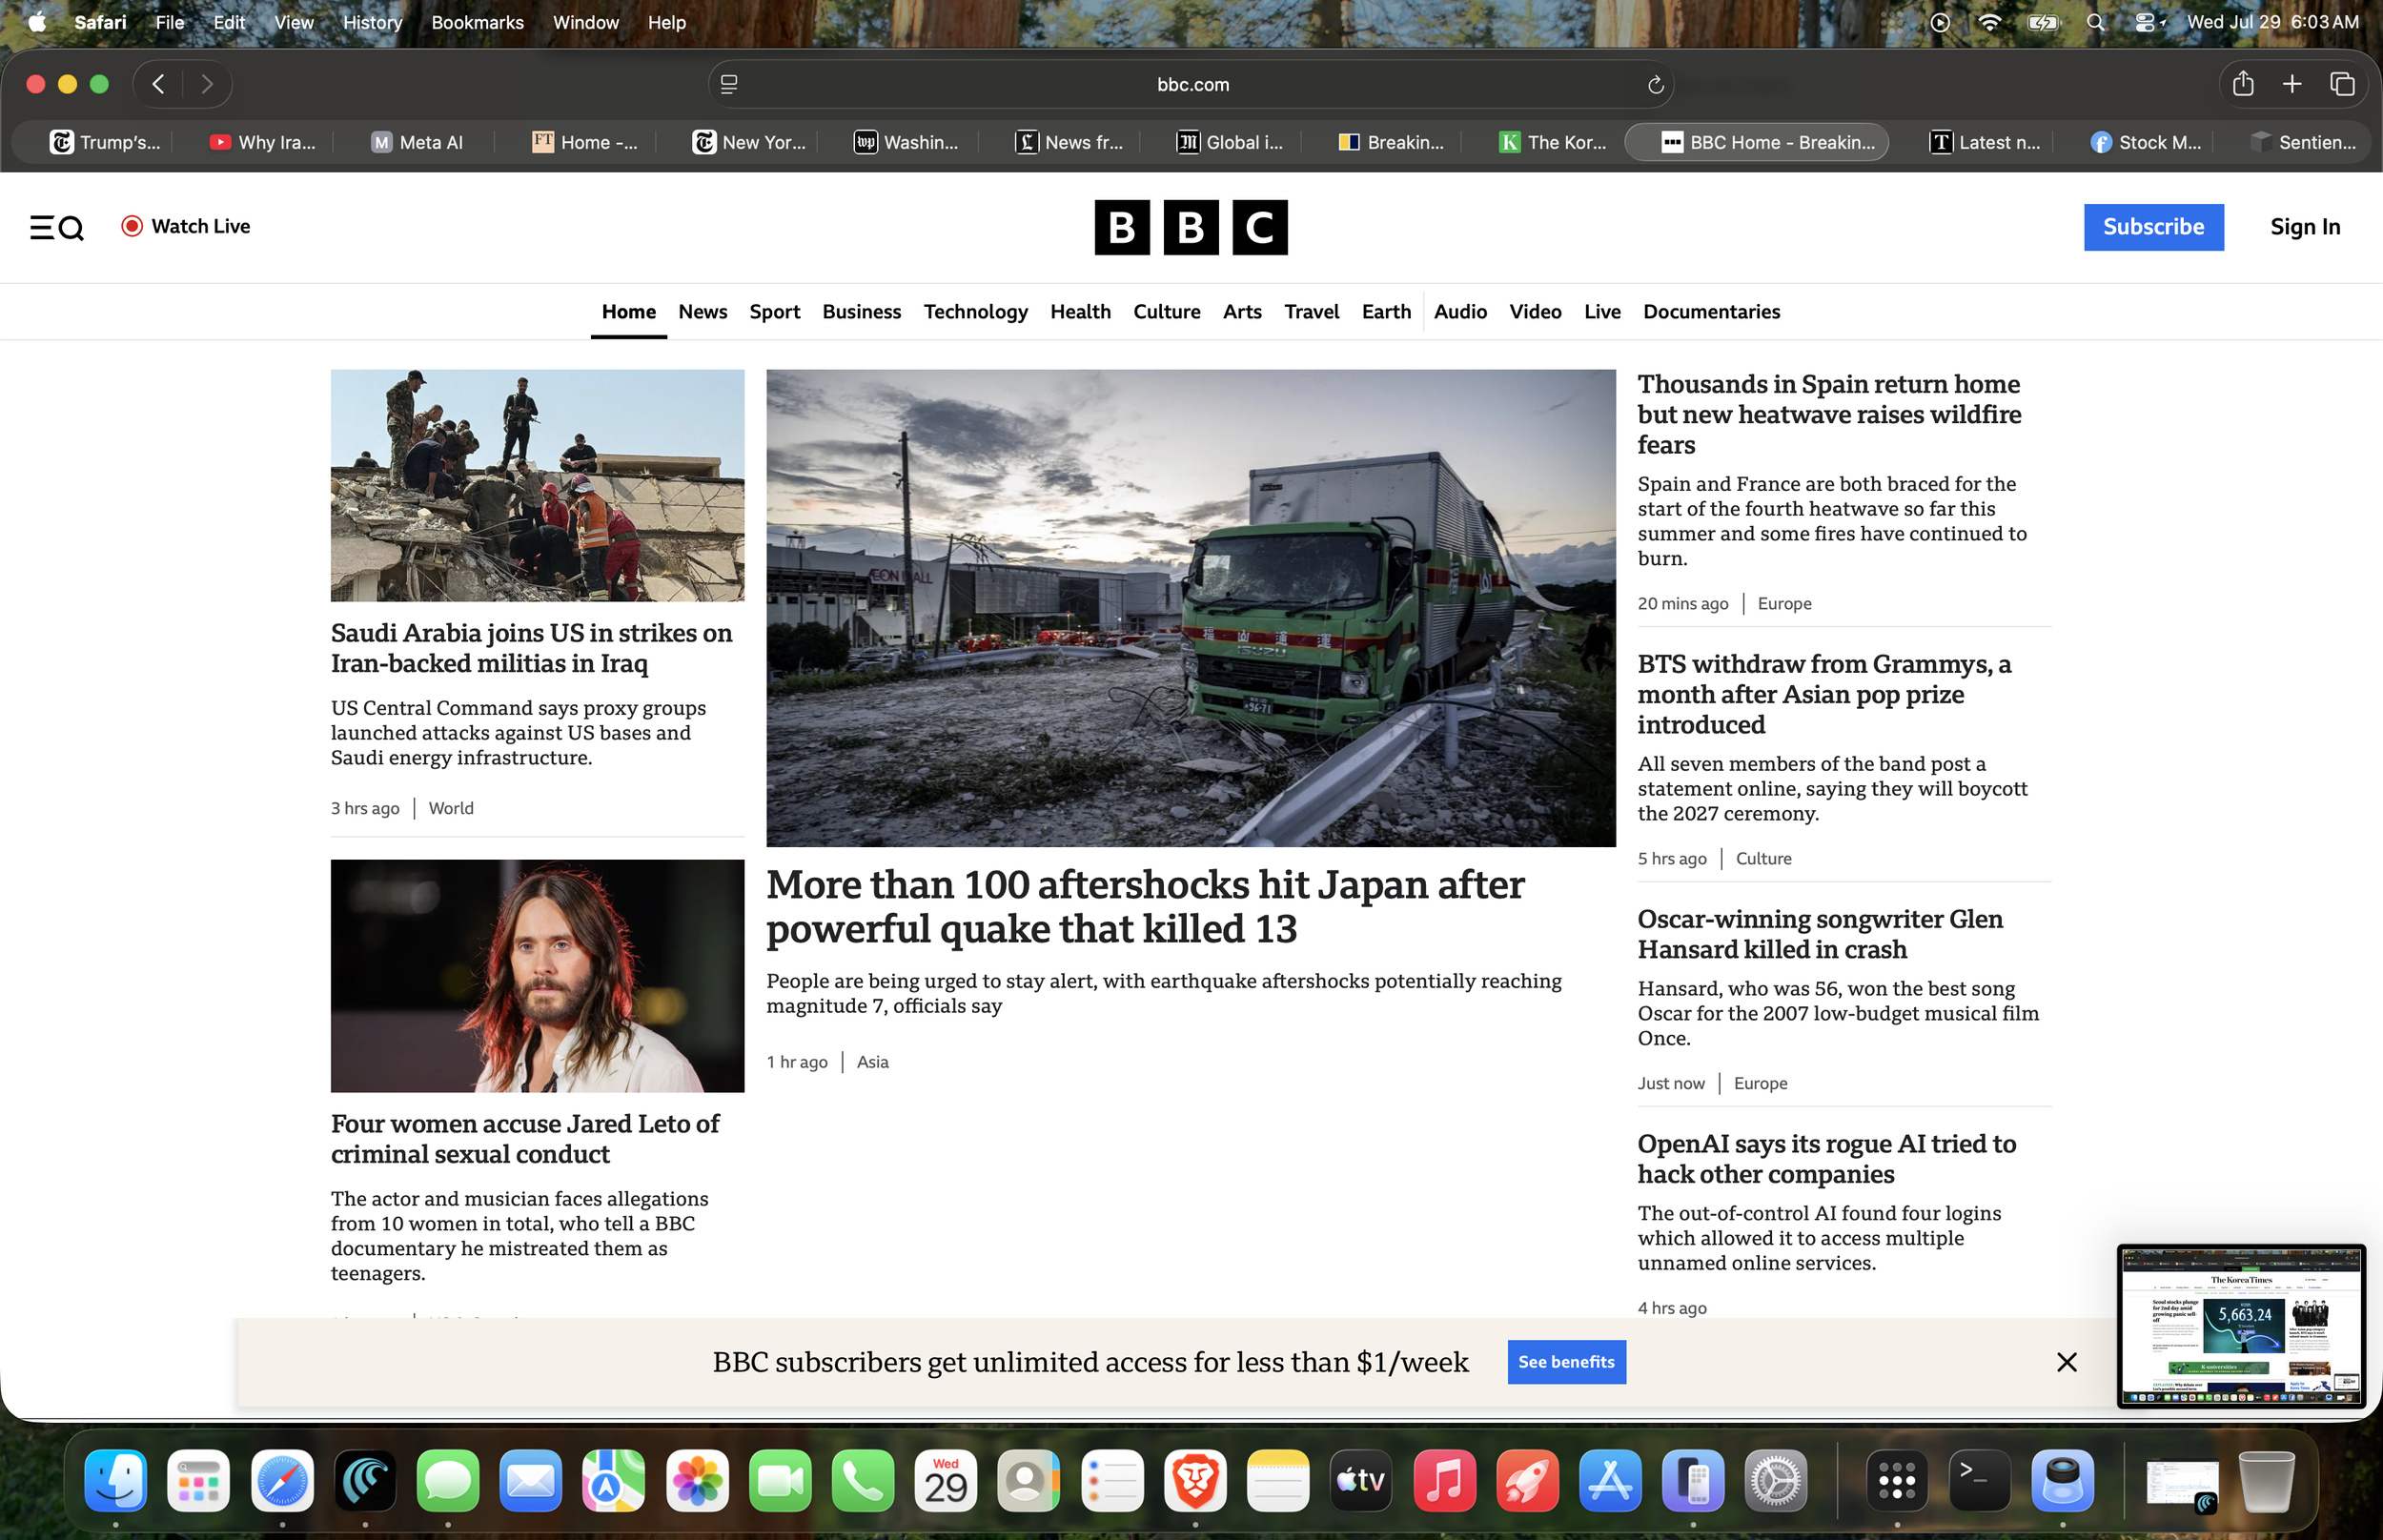
Task: Open Calendar in the Dock
Action: (946, 1481)
